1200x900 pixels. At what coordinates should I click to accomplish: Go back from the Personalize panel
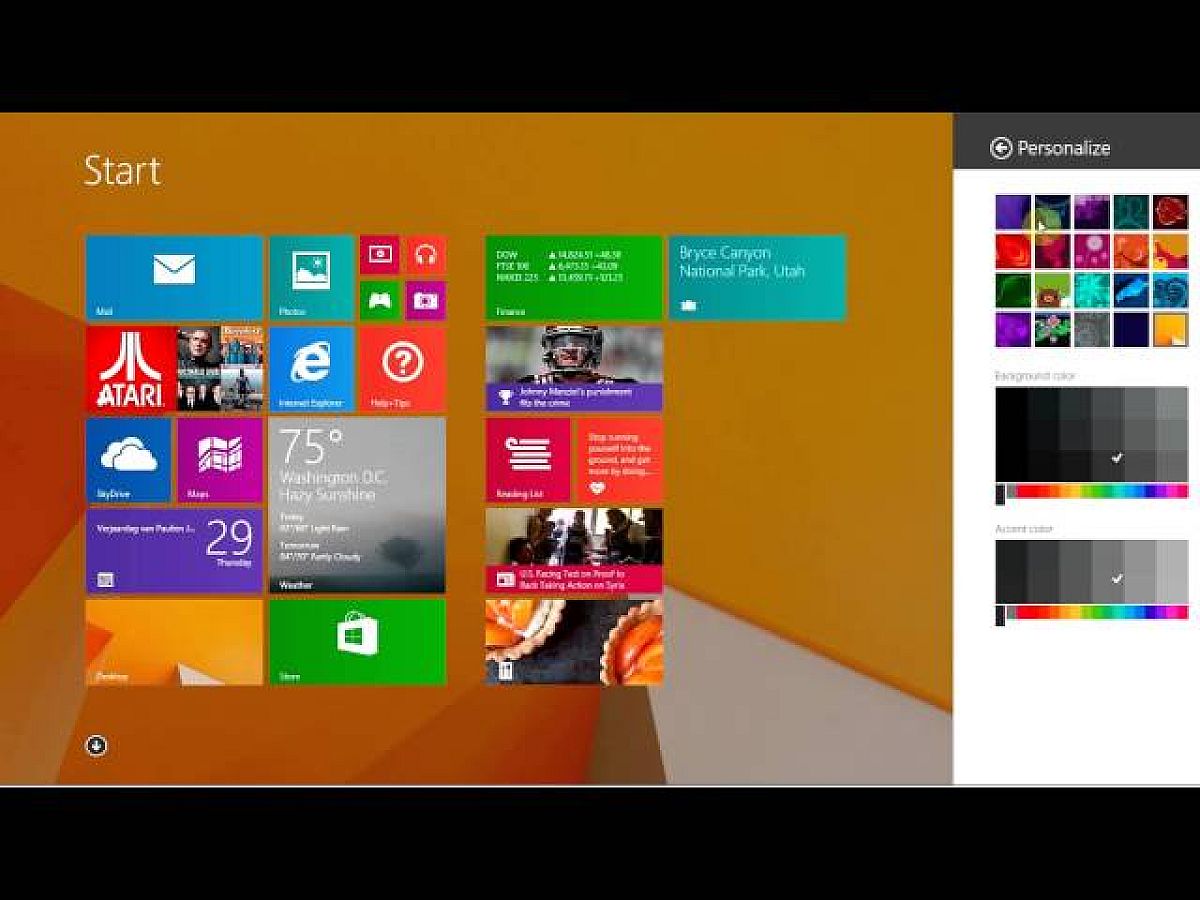(x=1001, y=148)
